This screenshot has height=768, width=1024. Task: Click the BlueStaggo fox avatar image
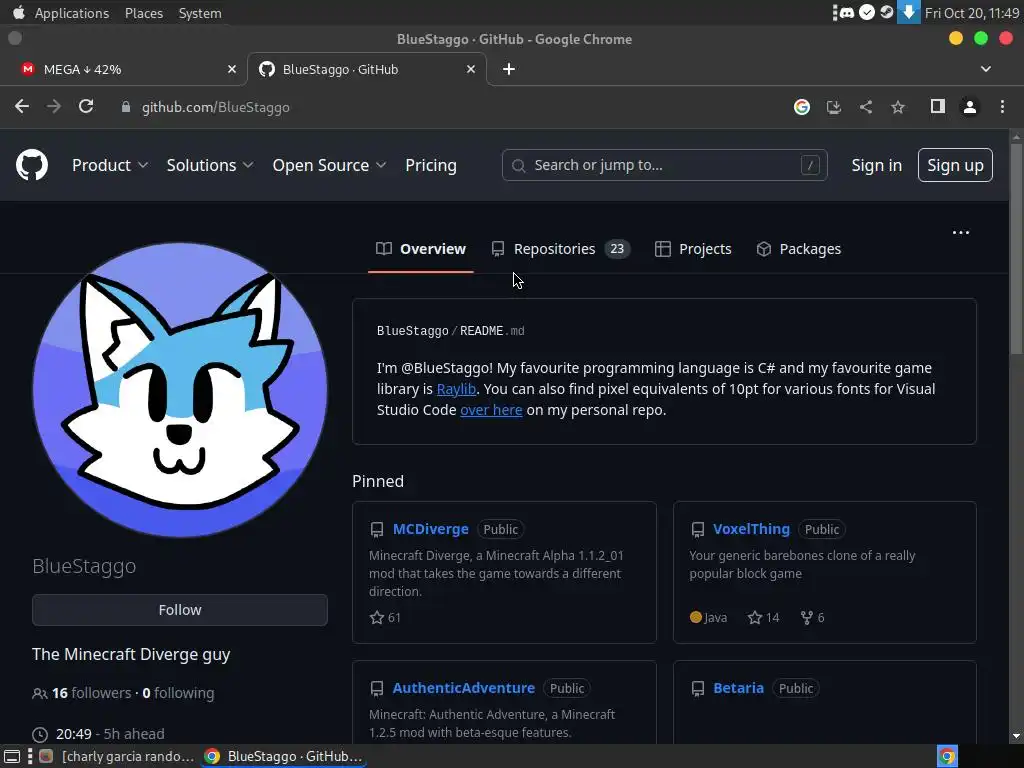click(180, 390)
